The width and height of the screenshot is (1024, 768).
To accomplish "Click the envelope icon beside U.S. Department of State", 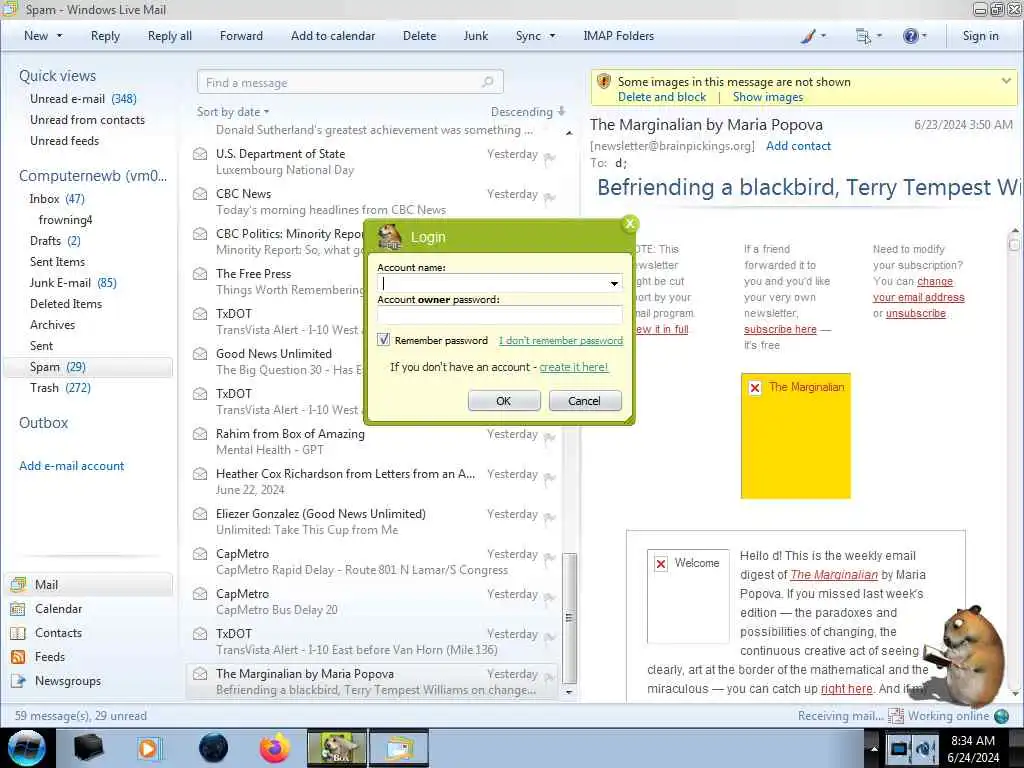I will (200, 154).
